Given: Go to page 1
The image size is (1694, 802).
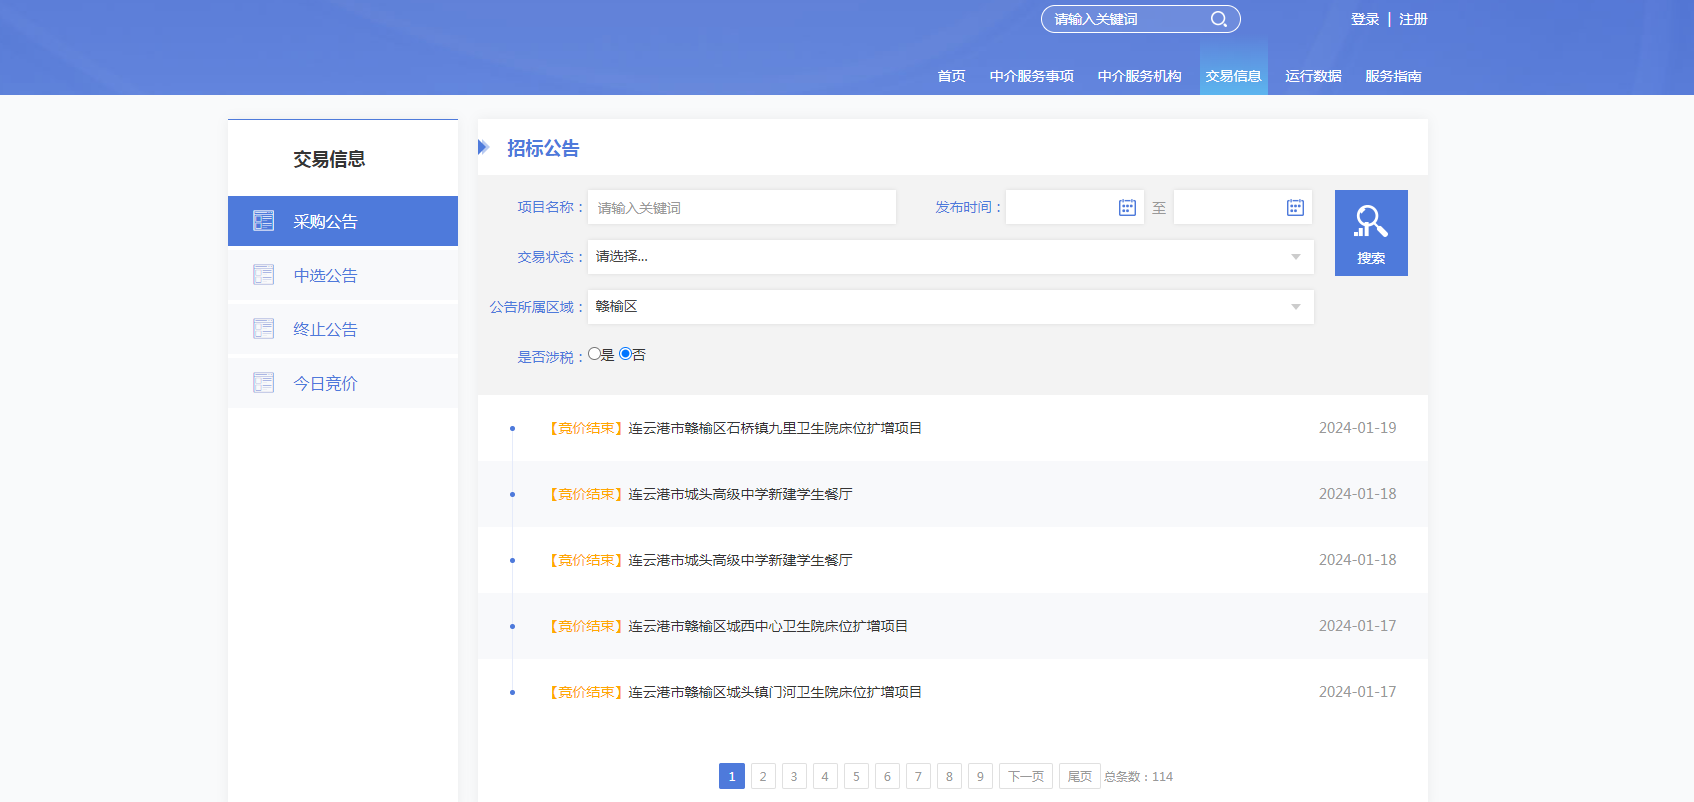Looking at the screenshot, I should [x=732, y=776].
